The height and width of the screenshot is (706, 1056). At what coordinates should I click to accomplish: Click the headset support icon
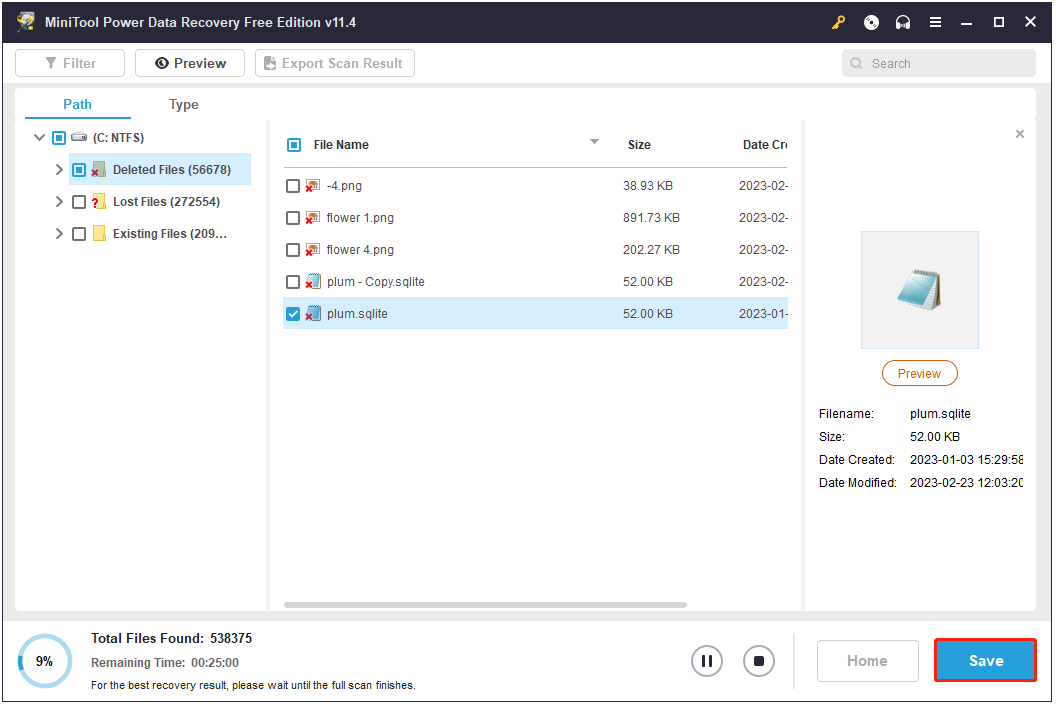click(x=902, y=22)
